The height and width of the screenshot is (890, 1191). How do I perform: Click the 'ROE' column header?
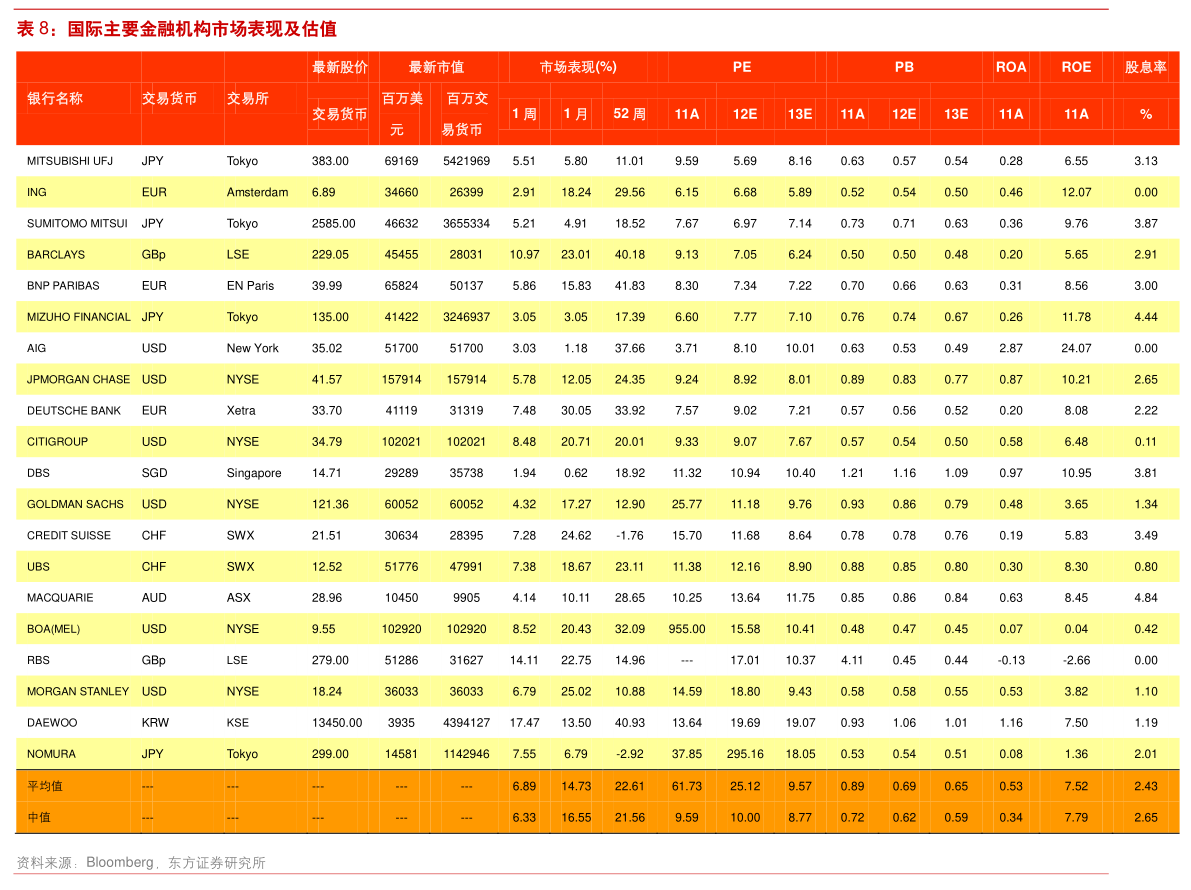pyautogui.click(x=1076, y=67)
